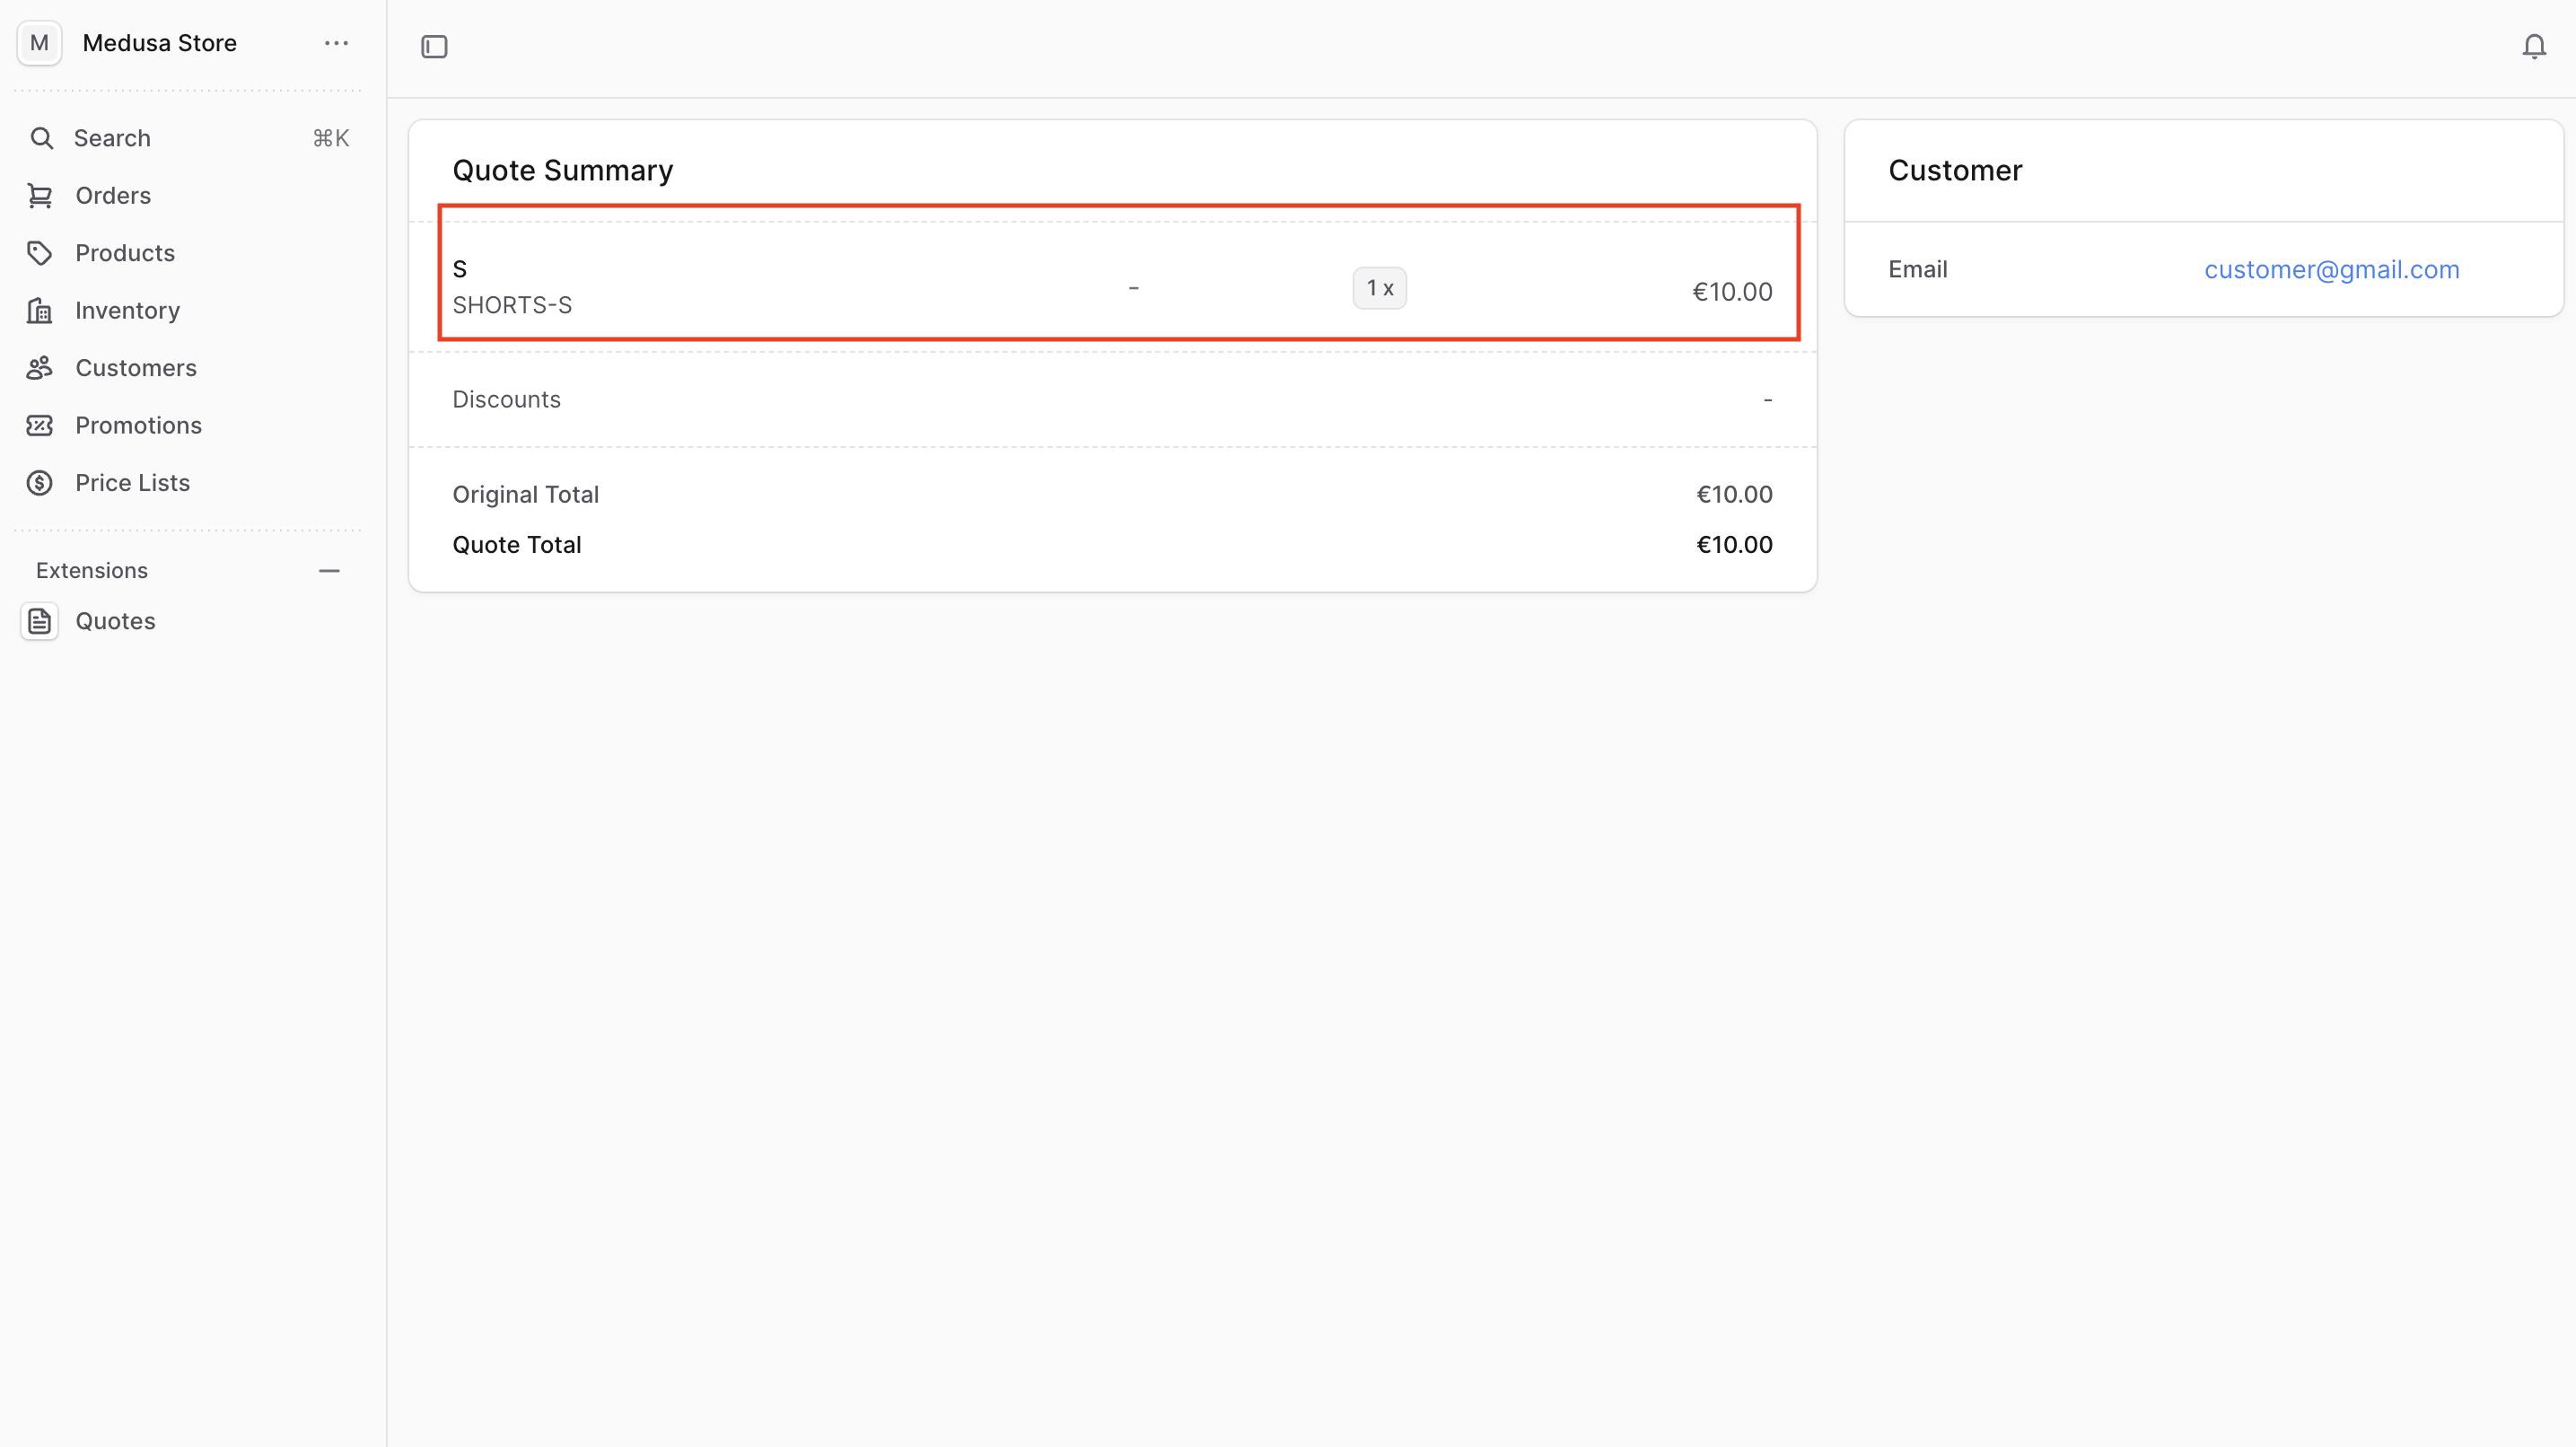Image resolution: width=2576 pixels, height=1447 pixels.
Task: Collapse the Extensions section
Action: (329, 570)
